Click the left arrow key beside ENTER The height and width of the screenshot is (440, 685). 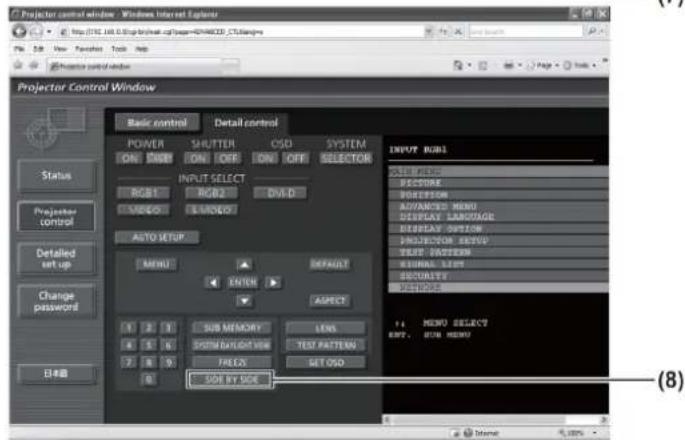pos(212,283)
